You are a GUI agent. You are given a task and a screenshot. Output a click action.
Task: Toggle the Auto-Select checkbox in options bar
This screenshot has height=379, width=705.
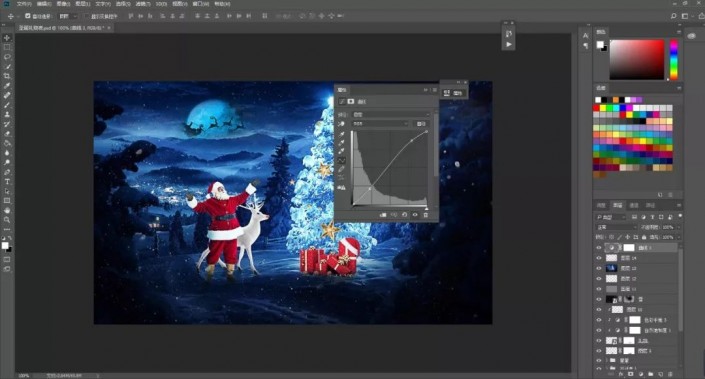pos(27,16)
